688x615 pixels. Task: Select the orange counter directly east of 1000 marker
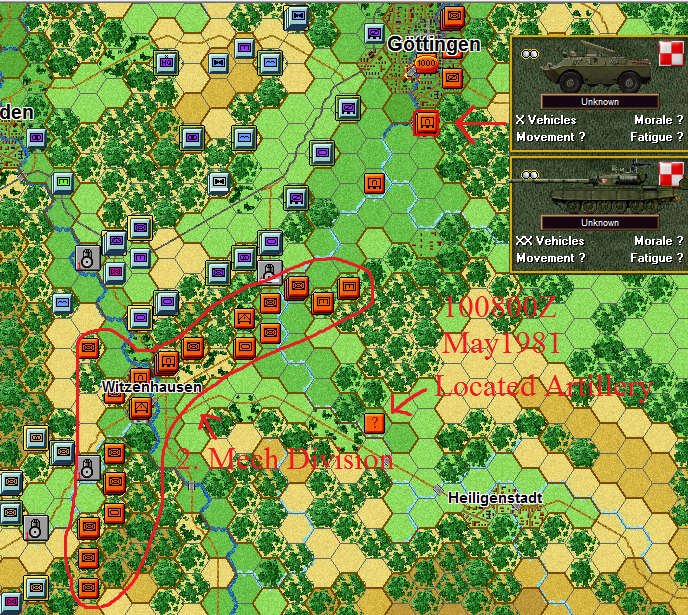tap(452, 79)
